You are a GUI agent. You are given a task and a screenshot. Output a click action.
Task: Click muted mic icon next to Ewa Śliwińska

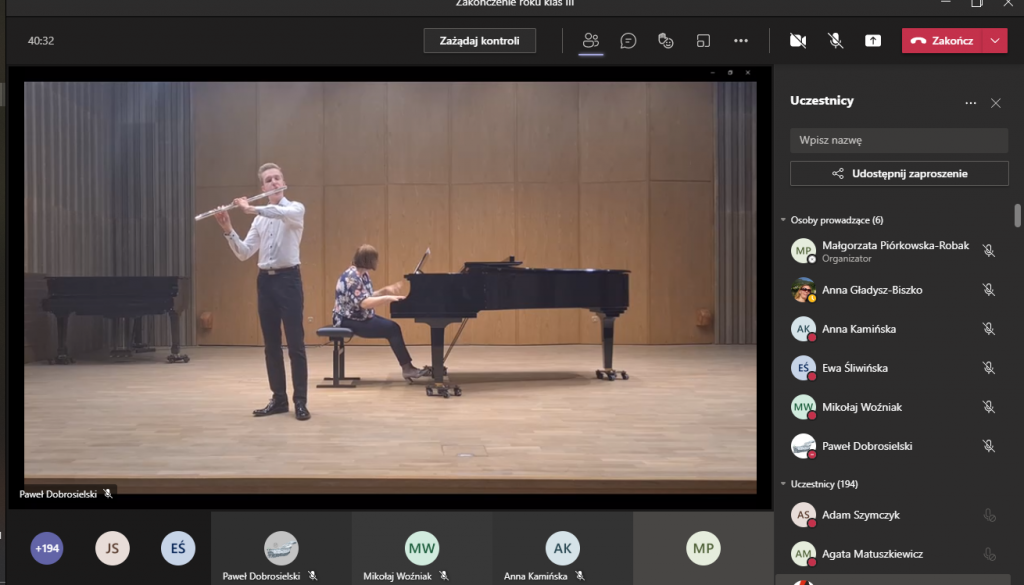click(x=988, y=368)
